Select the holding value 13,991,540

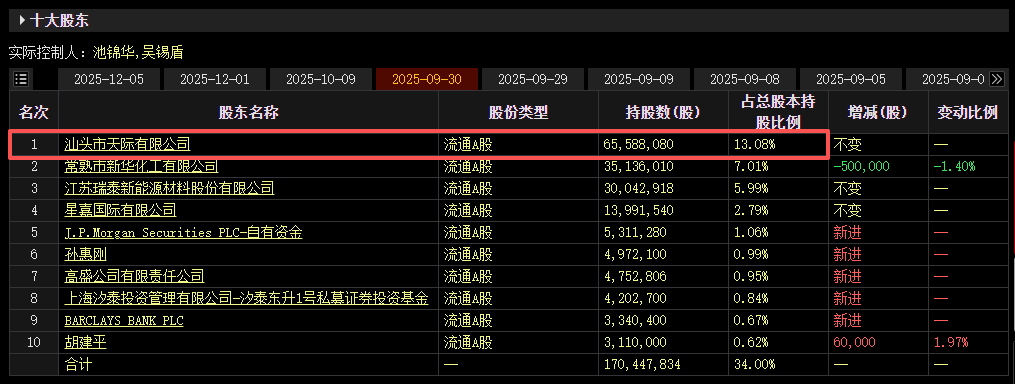[639, 210]
